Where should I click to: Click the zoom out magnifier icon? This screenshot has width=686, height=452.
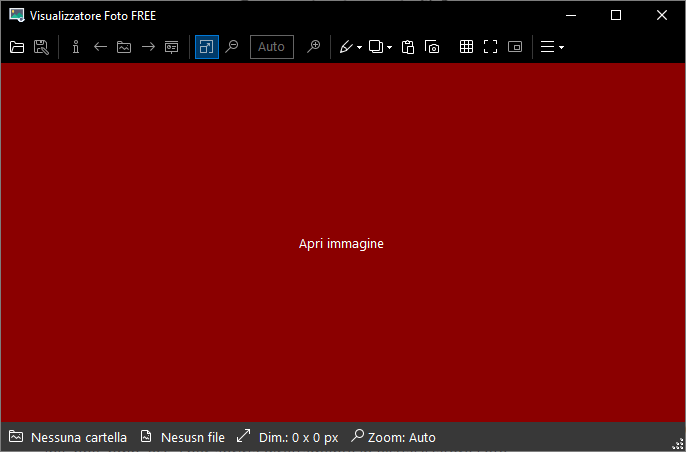pos(231,46)
